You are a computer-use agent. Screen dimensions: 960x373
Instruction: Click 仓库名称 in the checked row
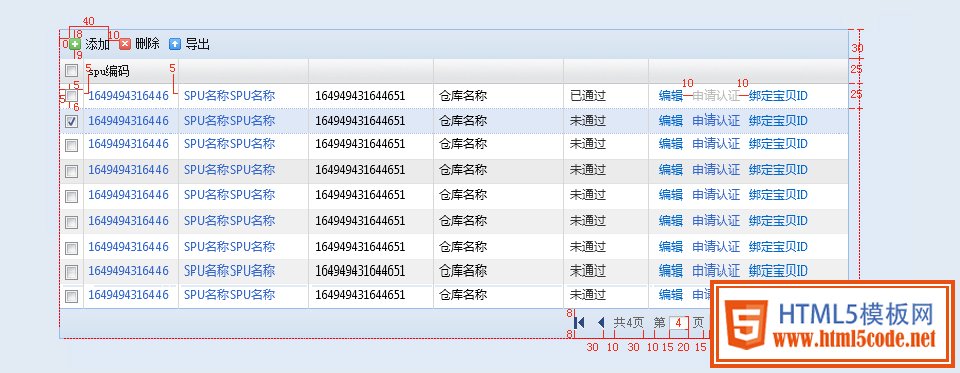pos(463,121)
